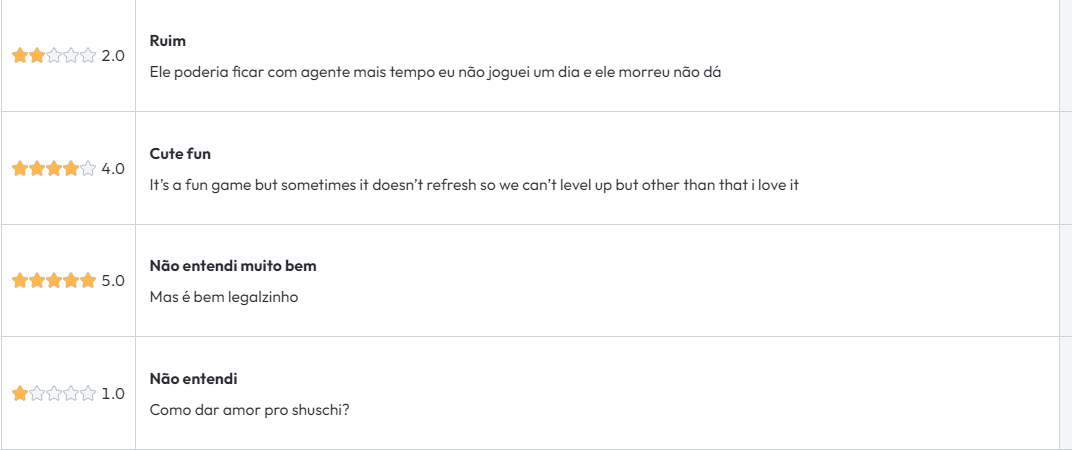Click the 4.0 star rating icons
This screenshot has height=450, width=1072.
(x=54, y=168)
